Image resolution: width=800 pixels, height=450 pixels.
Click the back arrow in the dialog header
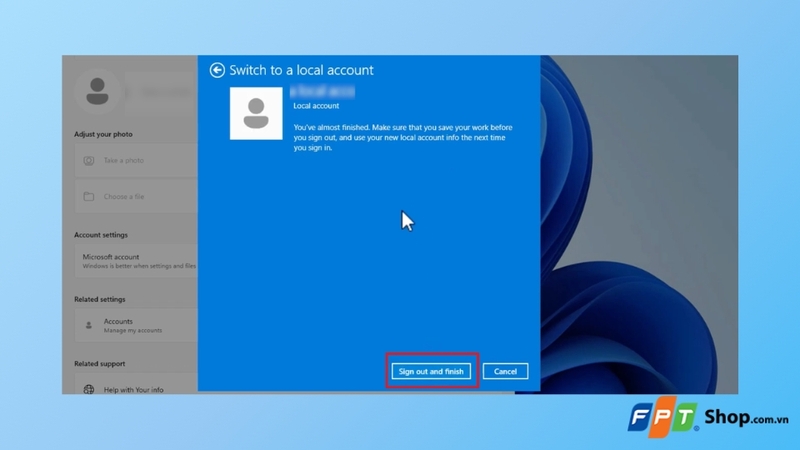click(x=217, y=70)
